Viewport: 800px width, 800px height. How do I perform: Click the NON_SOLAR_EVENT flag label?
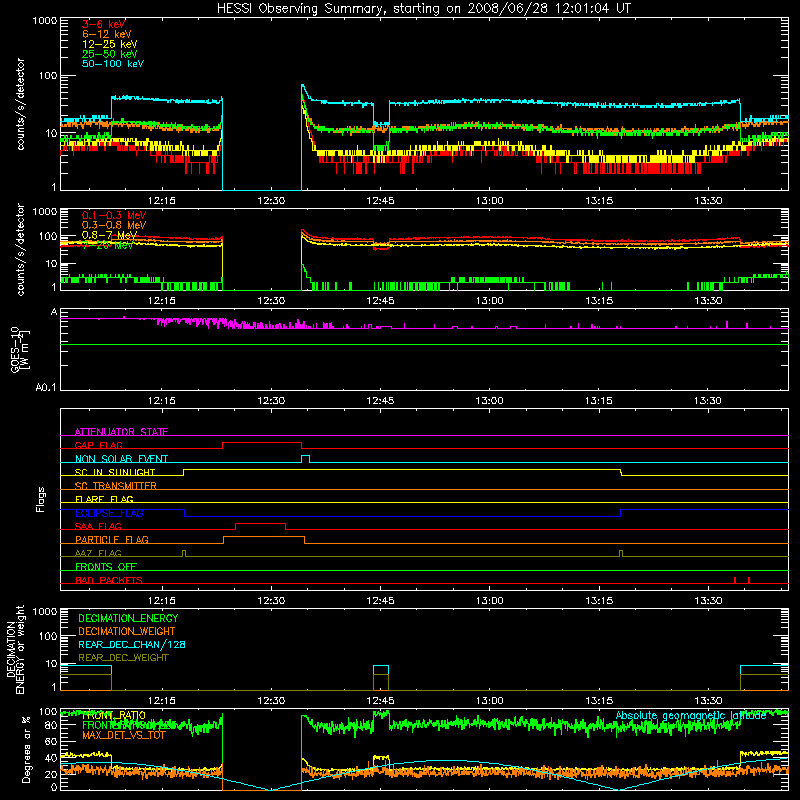pos(121,459)
